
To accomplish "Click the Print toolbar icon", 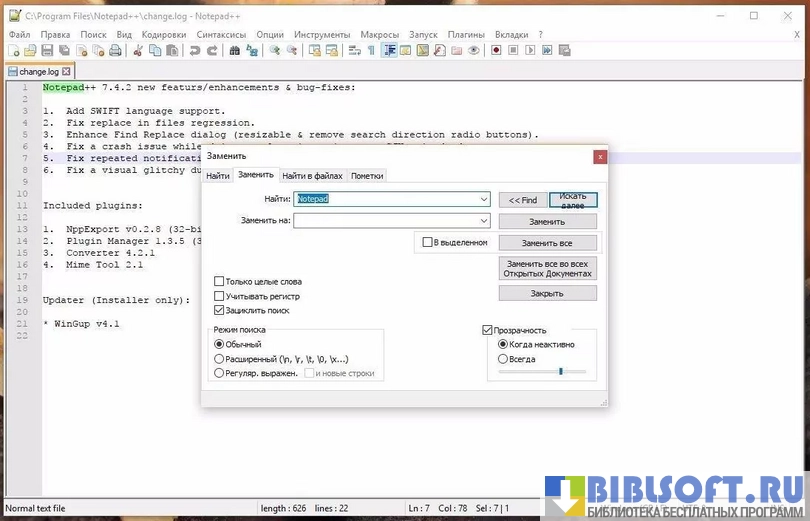I will (x=115, y=50).
